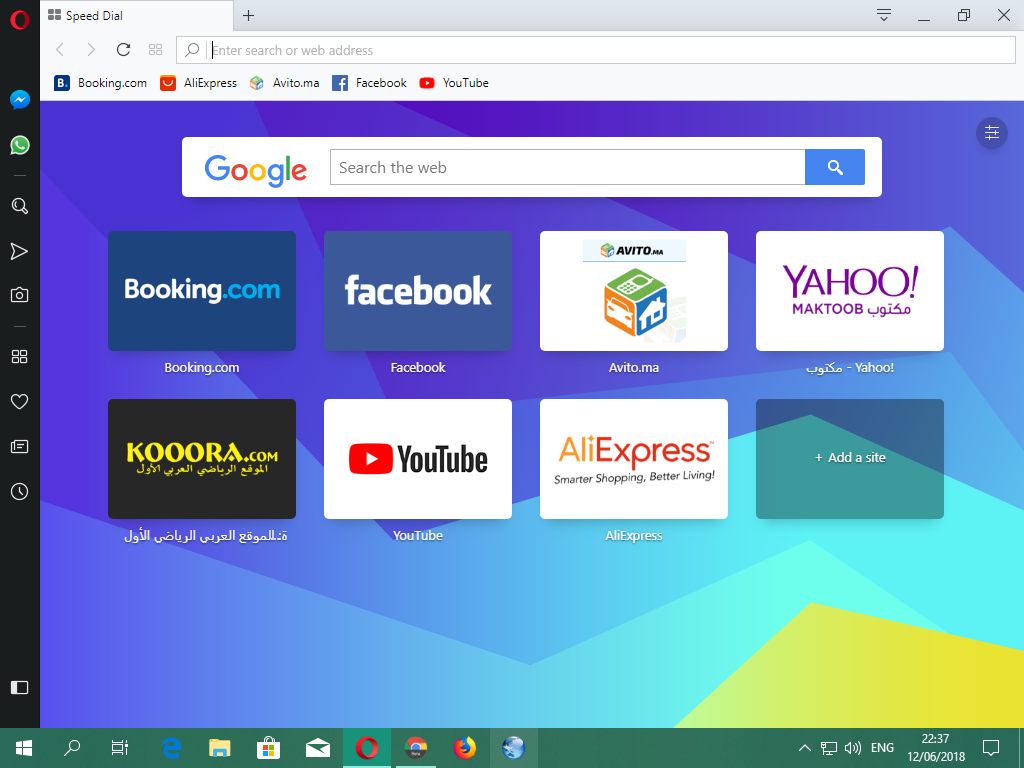
Task: Reload the current page
Action: point(123,50)
